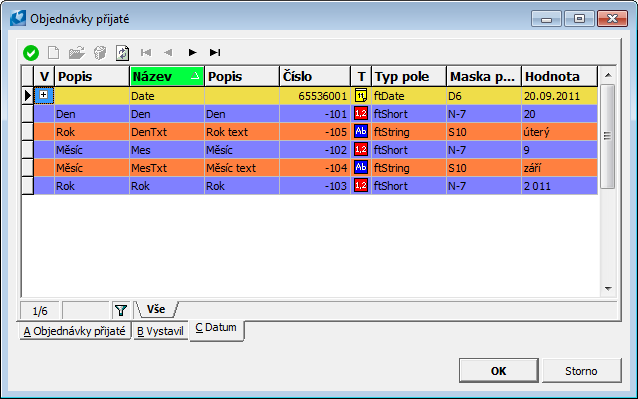The height and width of the screenshot is (399, 638).
Task: Click the grayed package toolbar icon
Action: click(x=100, y=52)
